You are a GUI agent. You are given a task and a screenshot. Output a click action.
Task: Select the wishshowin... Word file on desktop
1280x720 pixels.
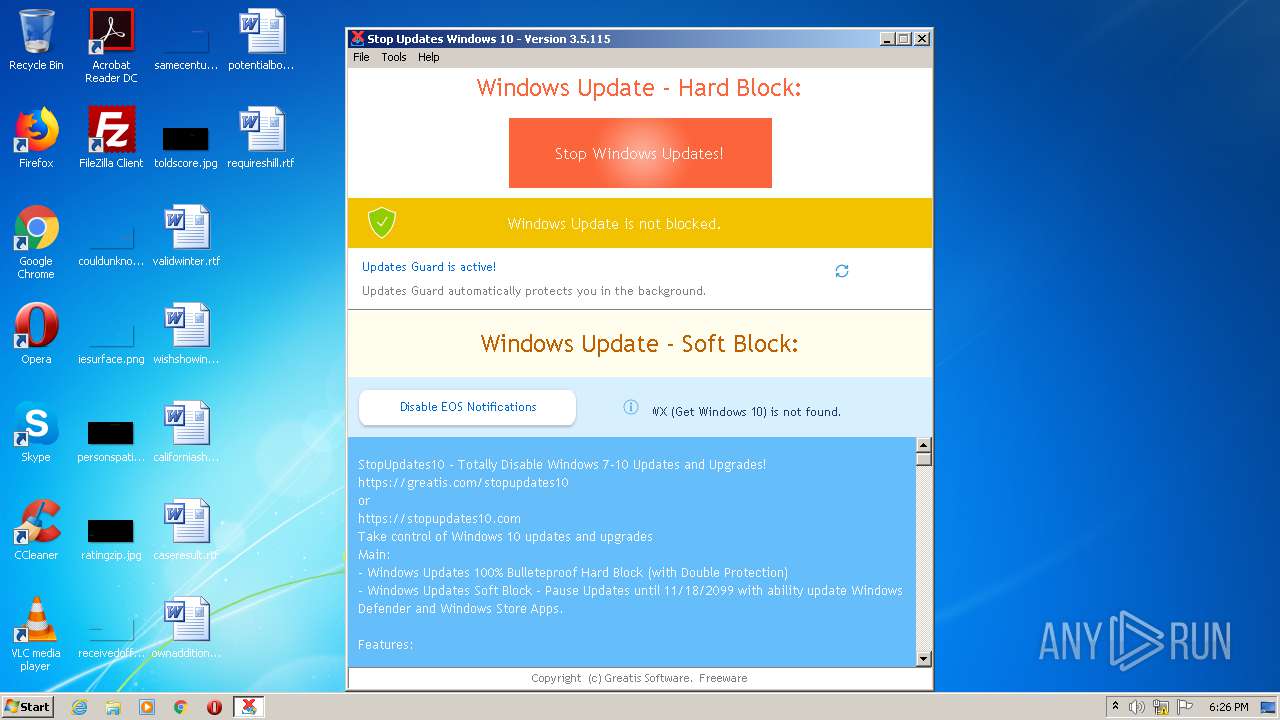click(186, 334)
